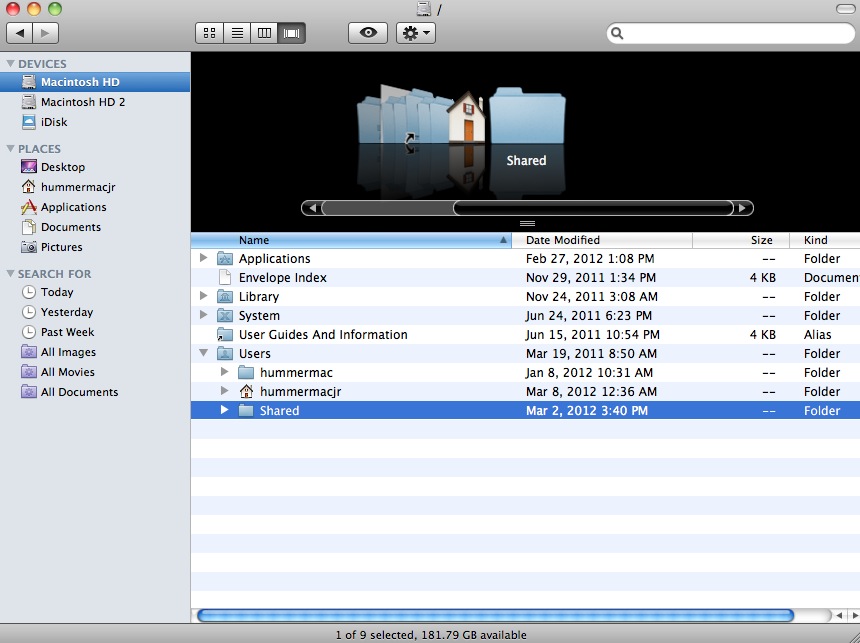Screen dimensions: 860x643
Task: Switch to Icon view mode
Action: tap(209, 32)
